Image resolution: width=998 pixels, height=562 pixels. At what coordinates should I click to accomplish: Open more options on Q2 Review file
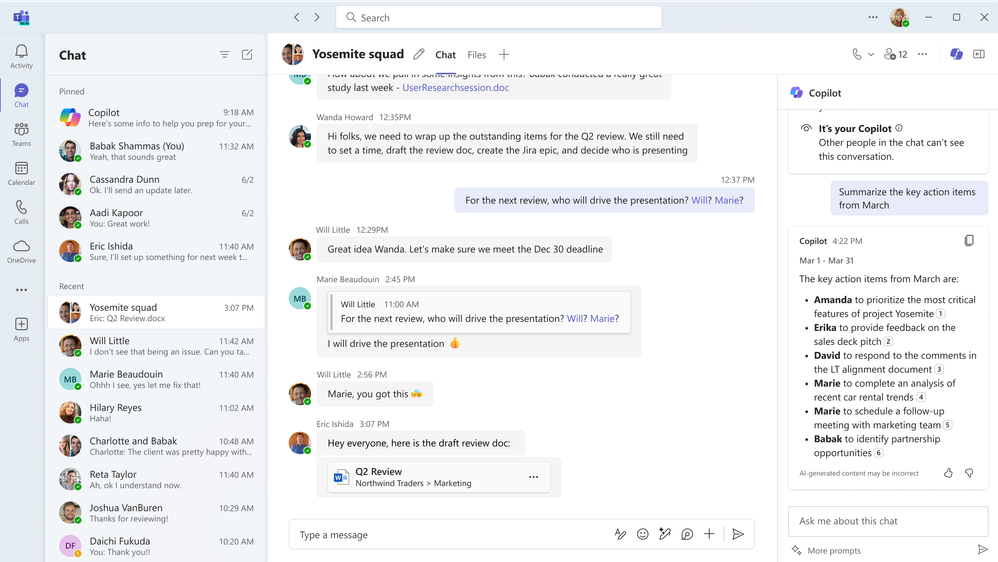pyautogui.click(x=533, y=477)
